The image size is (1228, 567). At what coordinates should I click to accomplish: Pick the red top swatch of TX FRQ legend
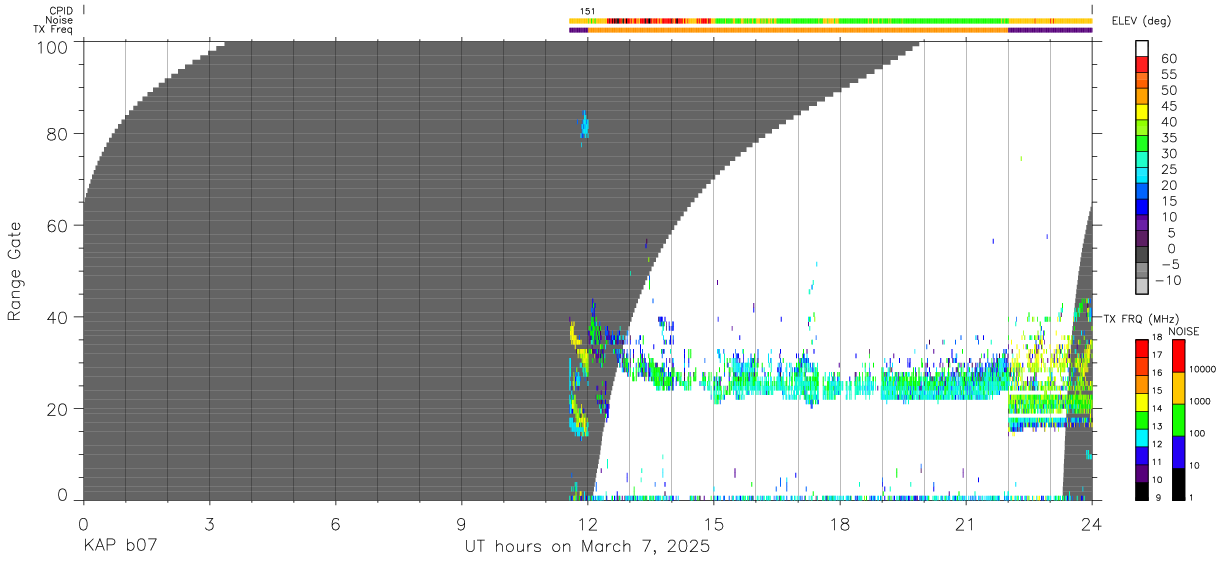[1141, 348]
